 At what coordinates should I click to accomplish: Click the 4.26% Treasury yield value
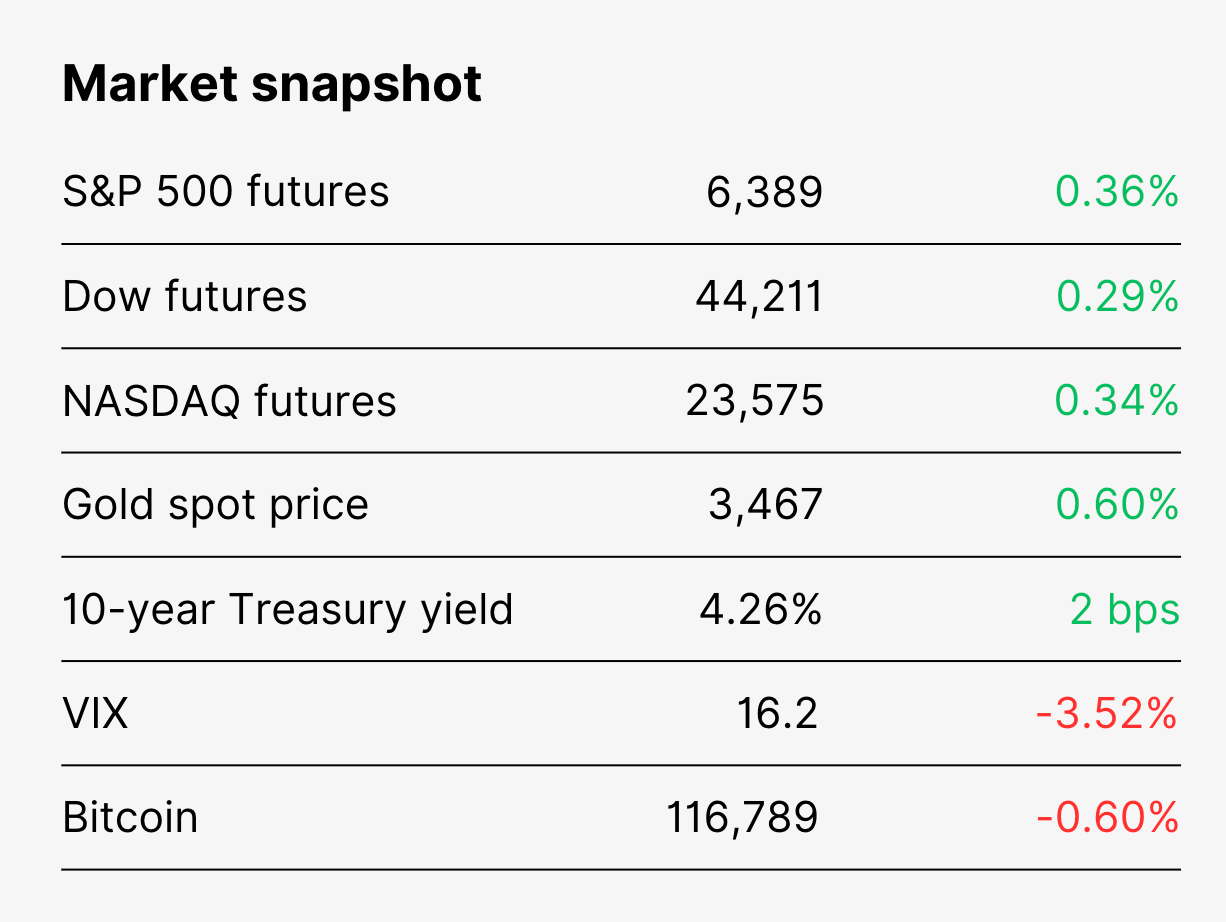pos(761,610)
